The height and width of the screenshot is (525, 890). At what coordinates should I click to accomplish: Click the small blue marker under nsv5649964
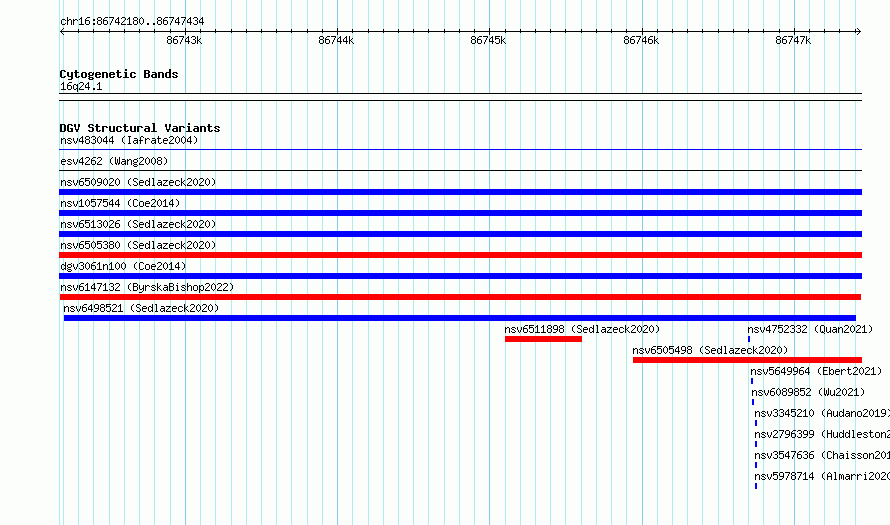tap(752, 381)
